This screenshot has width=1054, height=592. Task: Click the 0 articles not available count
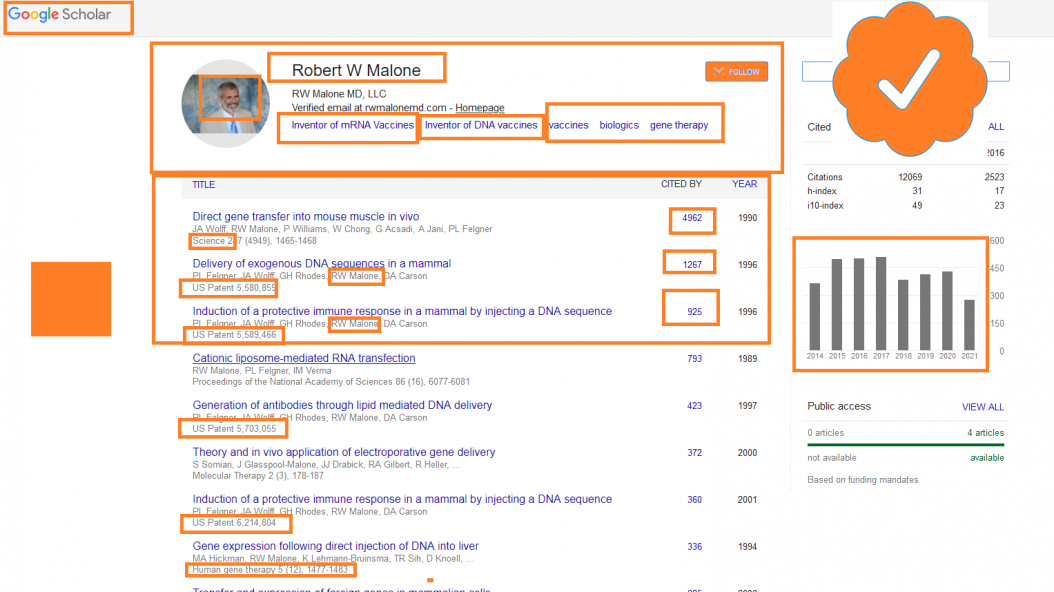click(x=825, y=433)
